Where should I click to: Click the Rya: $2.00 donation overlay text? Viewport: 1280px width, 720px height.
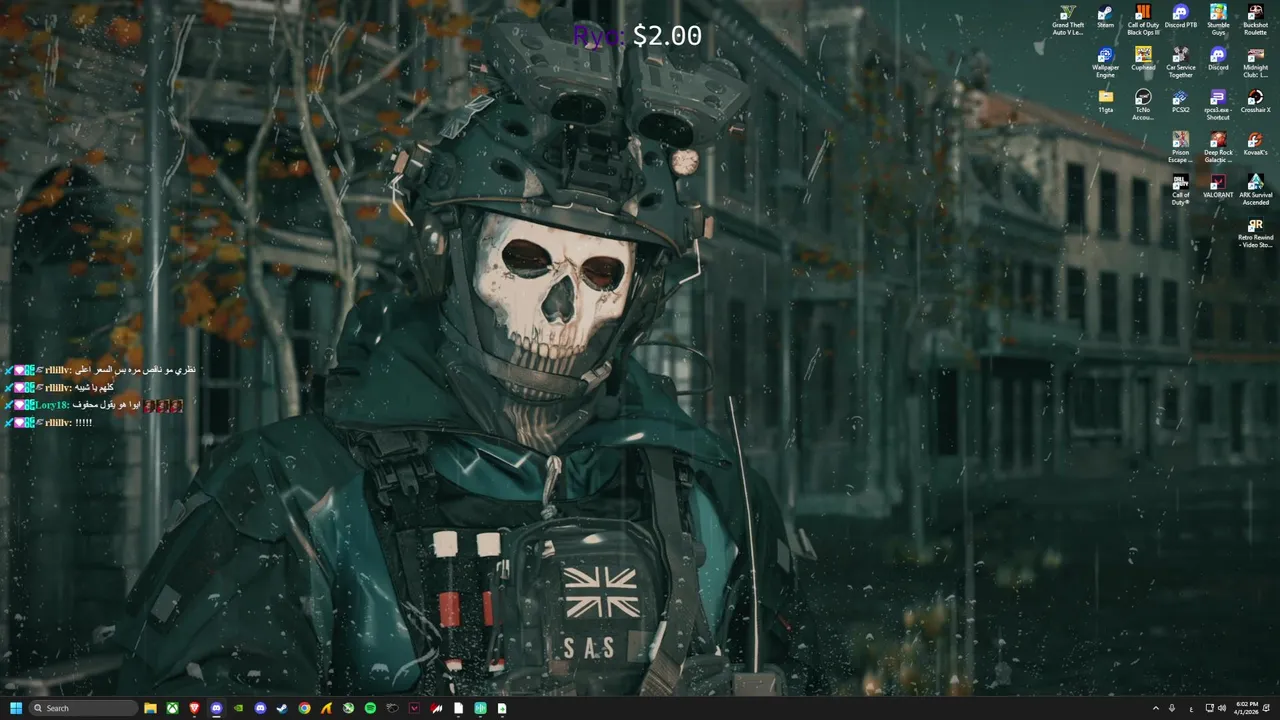click(637, 36)
